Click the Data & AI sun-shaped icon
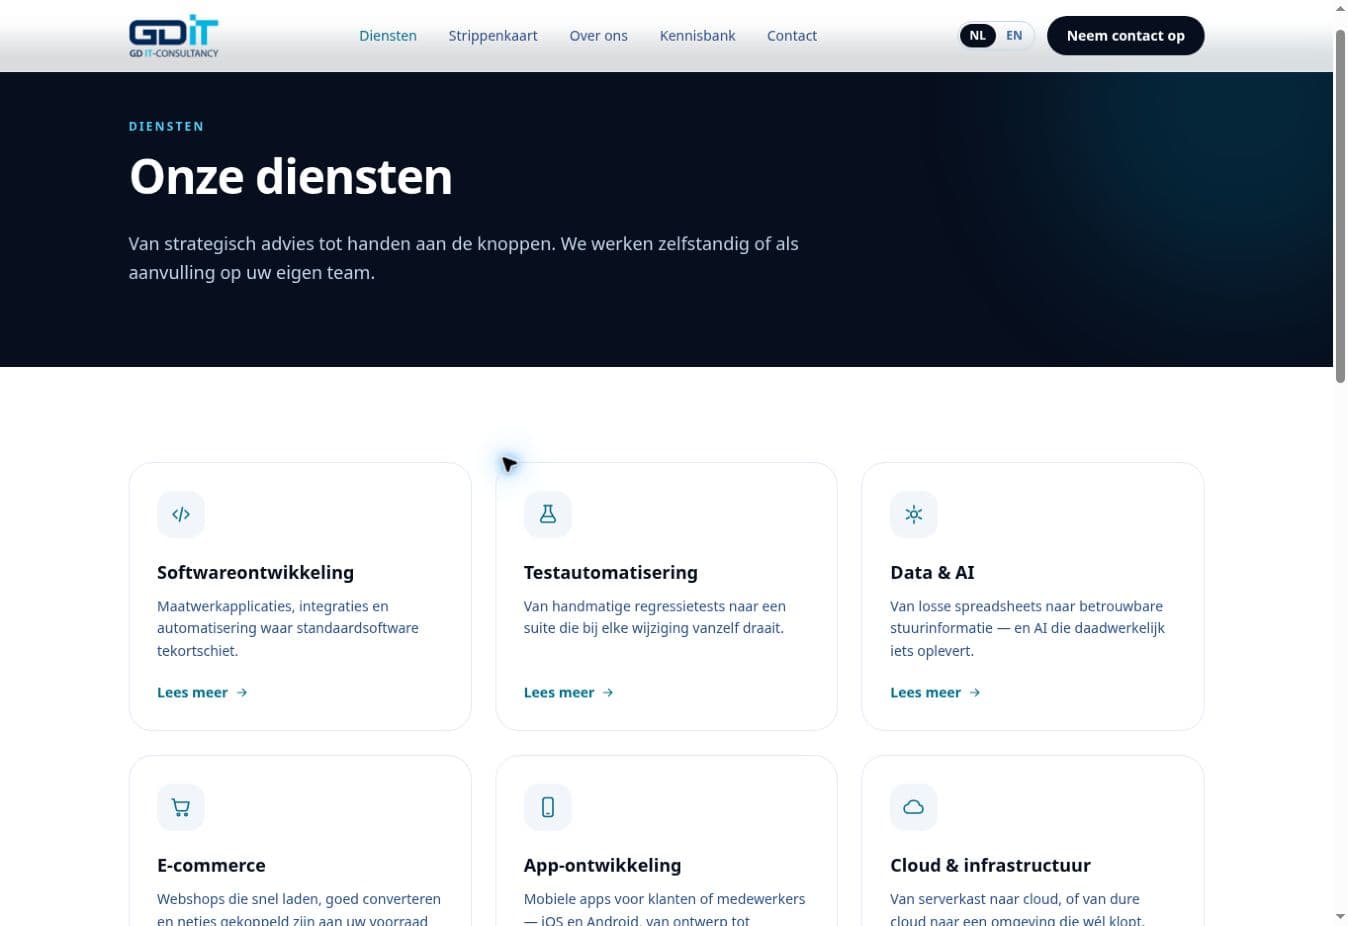Screen dimensions: 1348x926 point(914,514)
